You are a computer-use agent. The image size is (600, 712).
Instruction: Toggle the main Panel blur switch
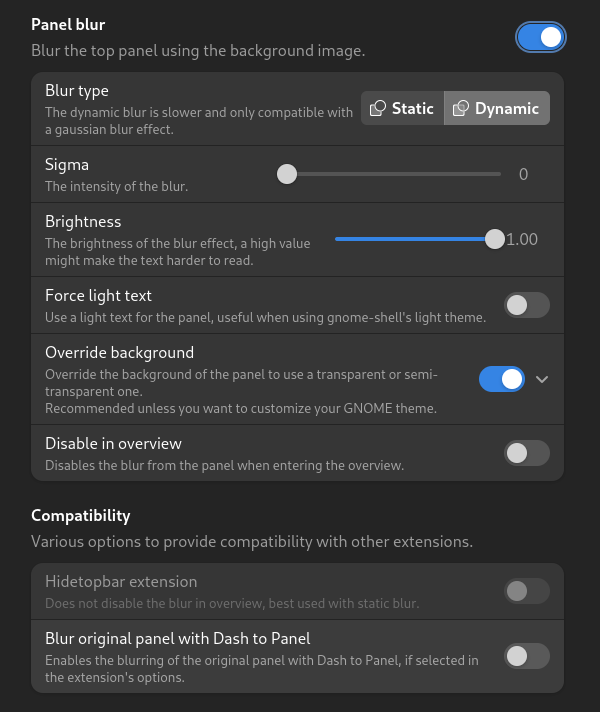coord(540,37)
